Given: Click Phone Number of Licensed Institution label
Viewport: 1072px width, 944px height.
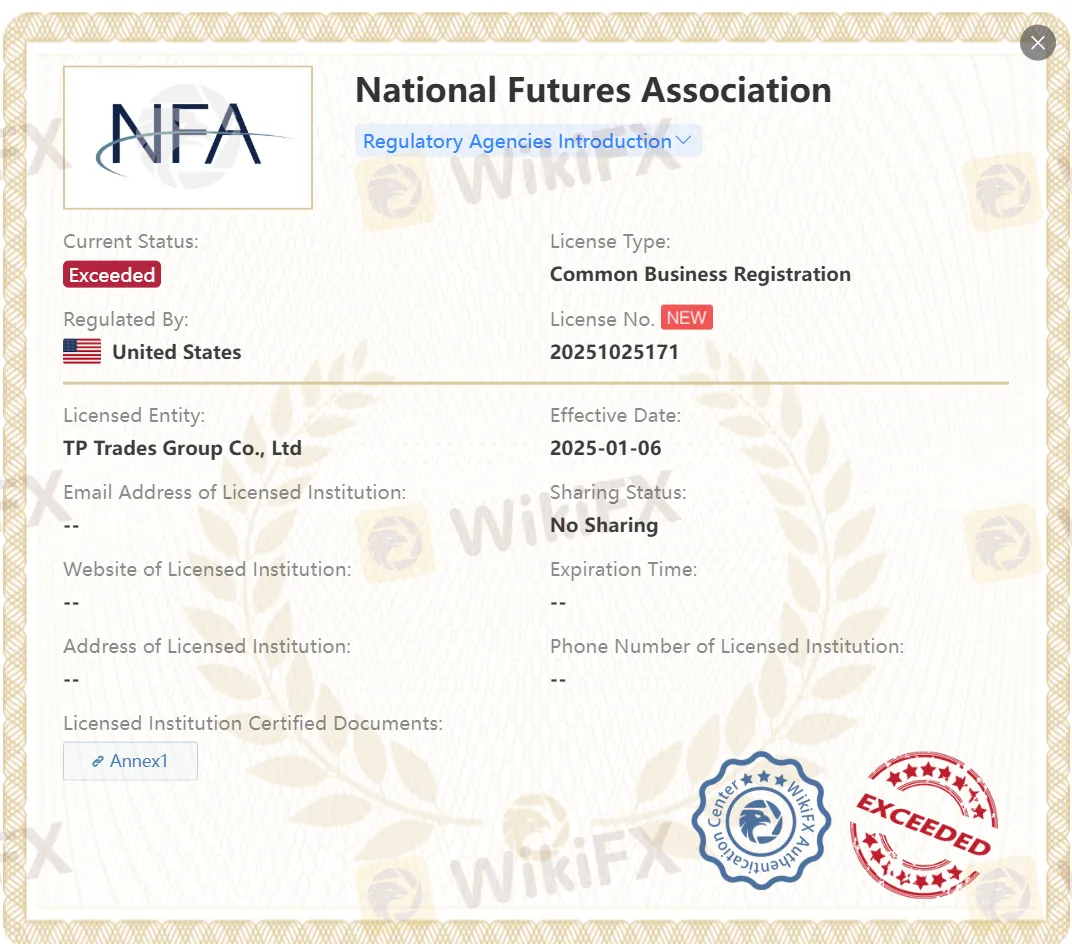Looking at the screenshot, I should (727, 646).
